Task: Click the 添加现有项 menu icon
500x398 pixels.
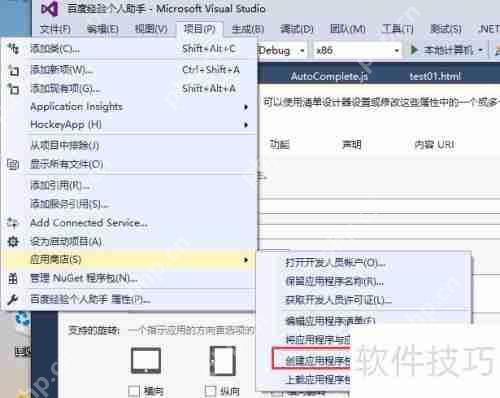Action: click(13, 89)
